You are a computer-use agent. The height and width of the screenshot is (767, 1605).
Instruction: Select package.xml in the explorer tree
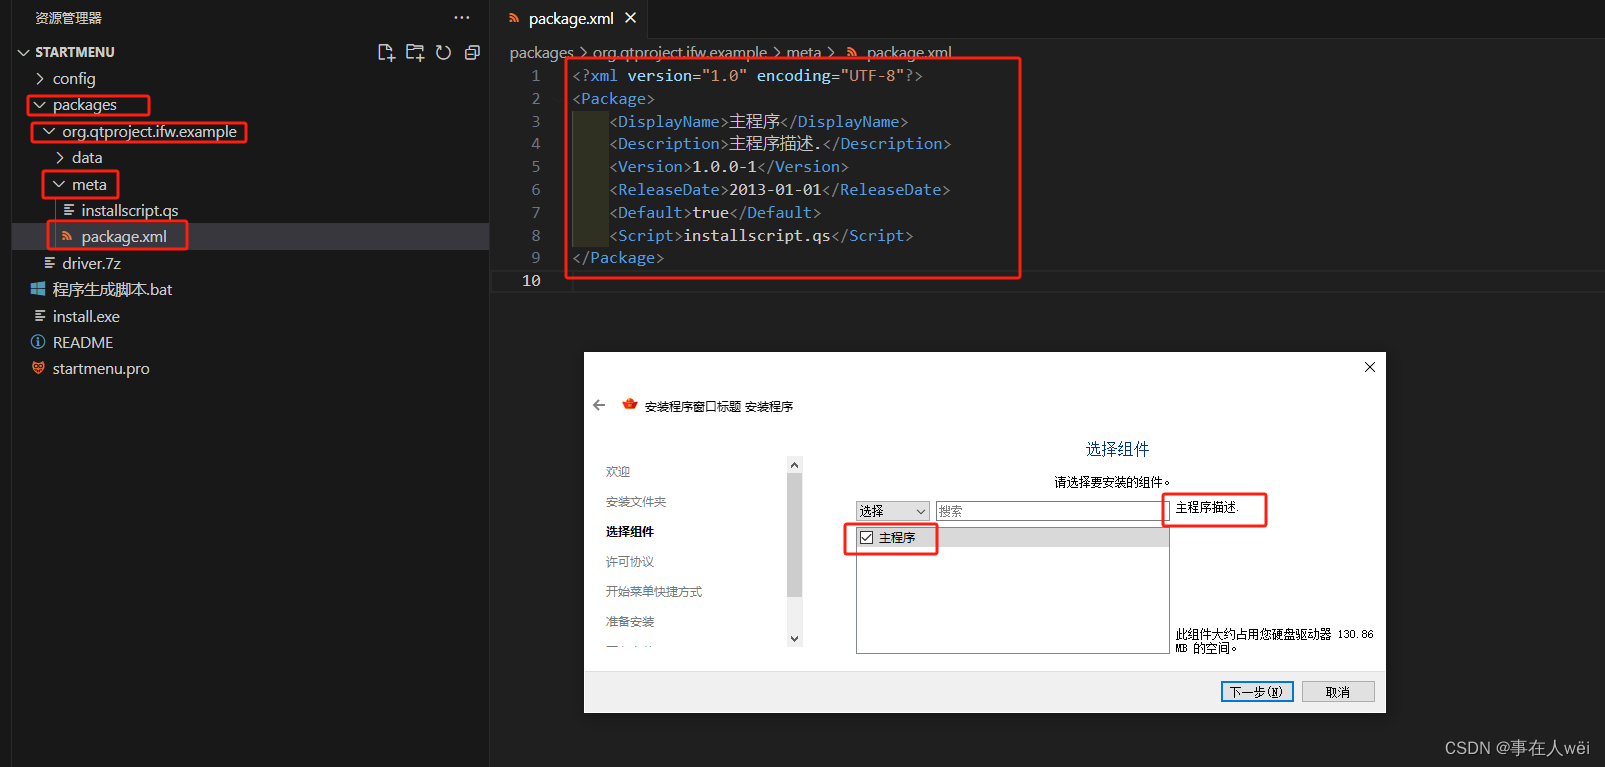coord(124,236)
